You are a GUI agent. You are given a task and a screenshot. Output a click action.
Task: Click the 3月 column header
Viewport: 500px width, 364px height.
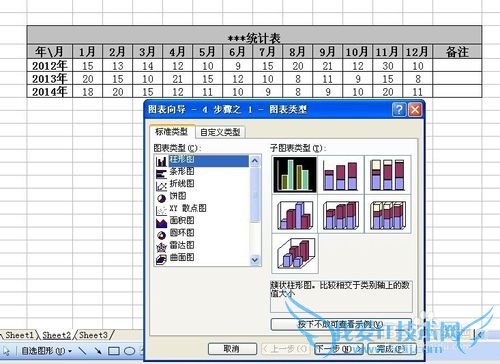(148, 52)
